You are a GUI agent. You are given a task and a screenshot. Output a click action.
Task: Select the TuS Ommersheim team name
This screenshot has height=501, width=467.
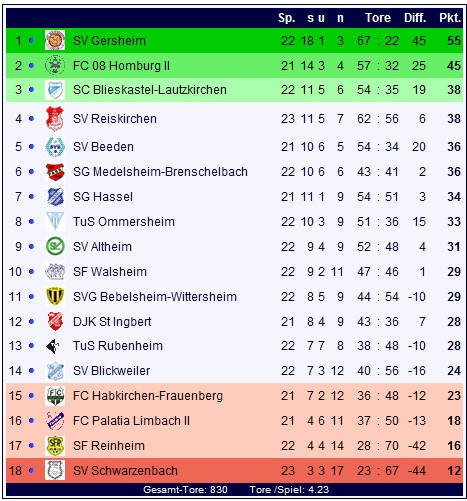click(124, 222)
